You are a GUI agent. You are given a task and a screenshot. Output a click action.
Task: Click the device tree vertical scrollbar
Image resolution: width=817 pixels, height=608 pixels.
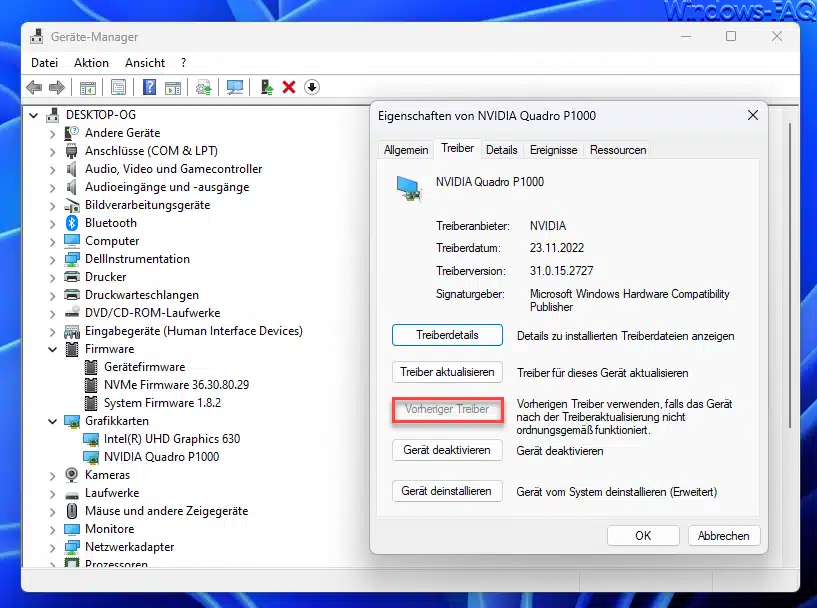(790, 276)
